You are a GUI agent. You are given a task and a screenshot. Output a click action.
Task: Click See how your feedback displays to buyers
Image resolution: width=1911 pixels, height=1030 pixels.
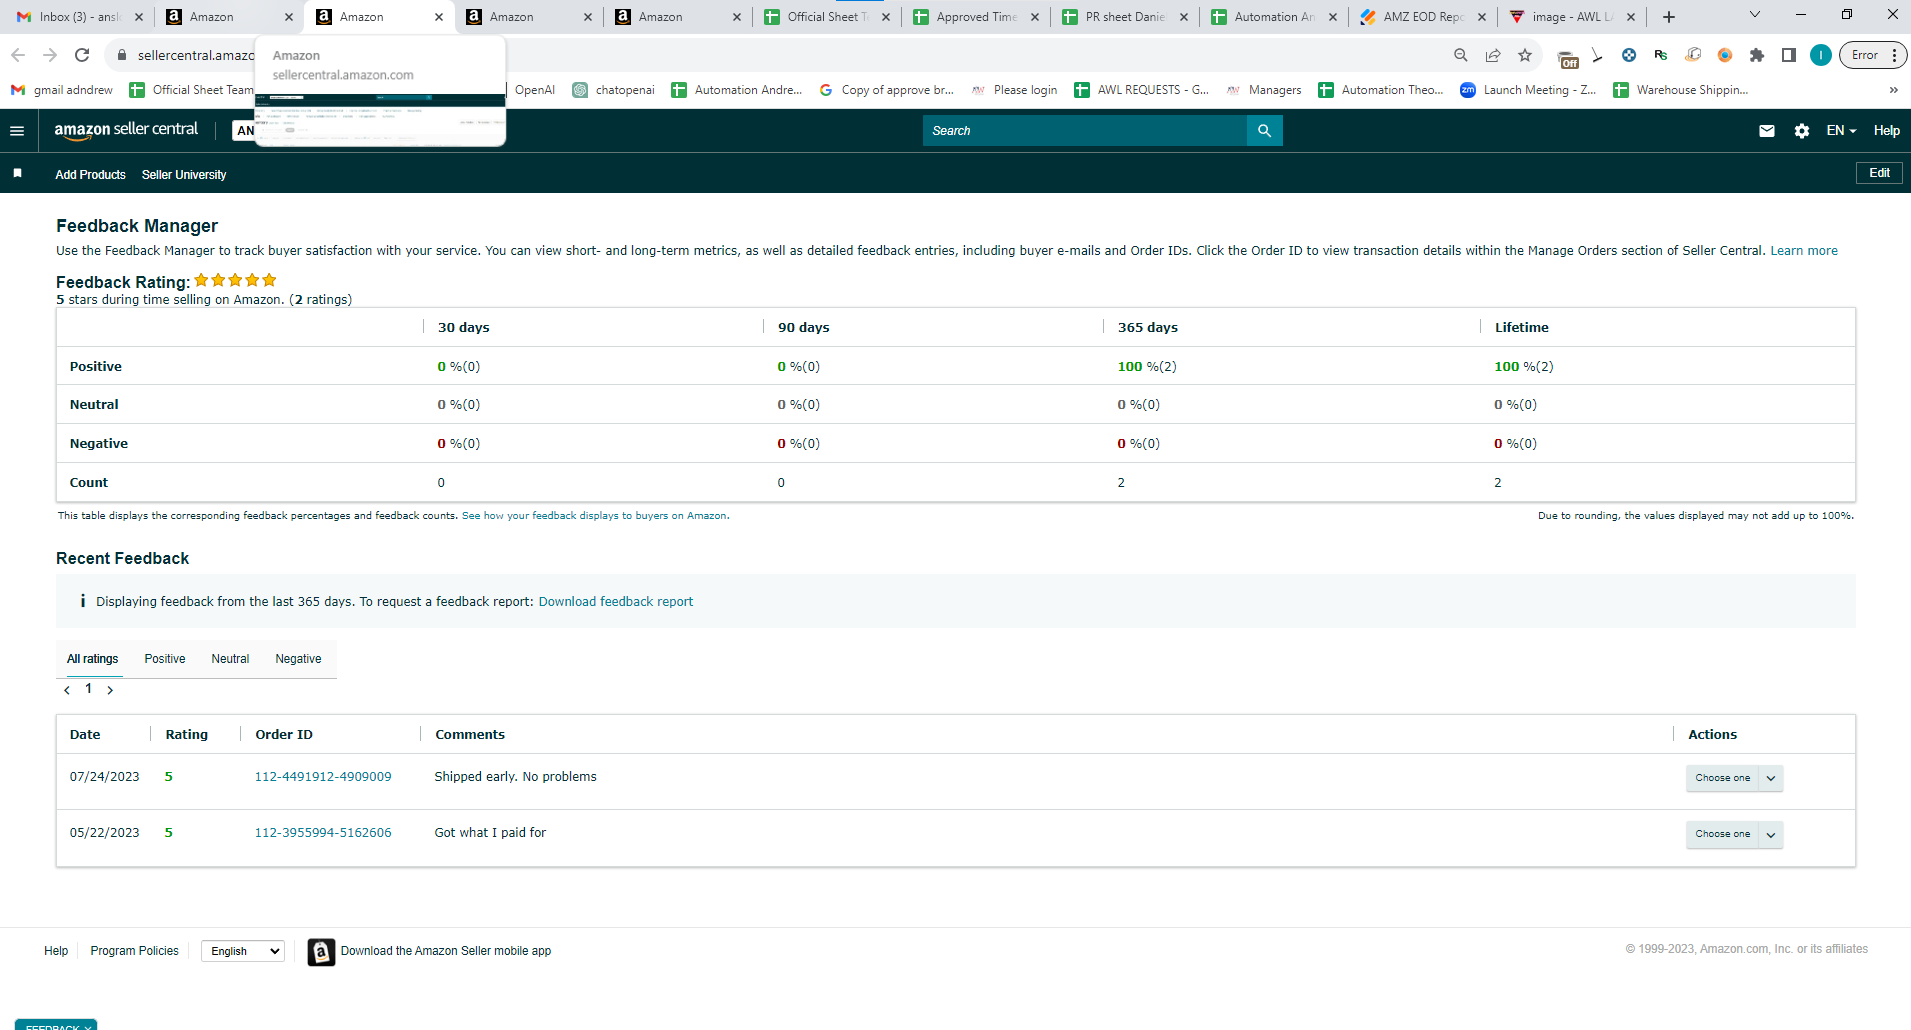pos(595,516)
